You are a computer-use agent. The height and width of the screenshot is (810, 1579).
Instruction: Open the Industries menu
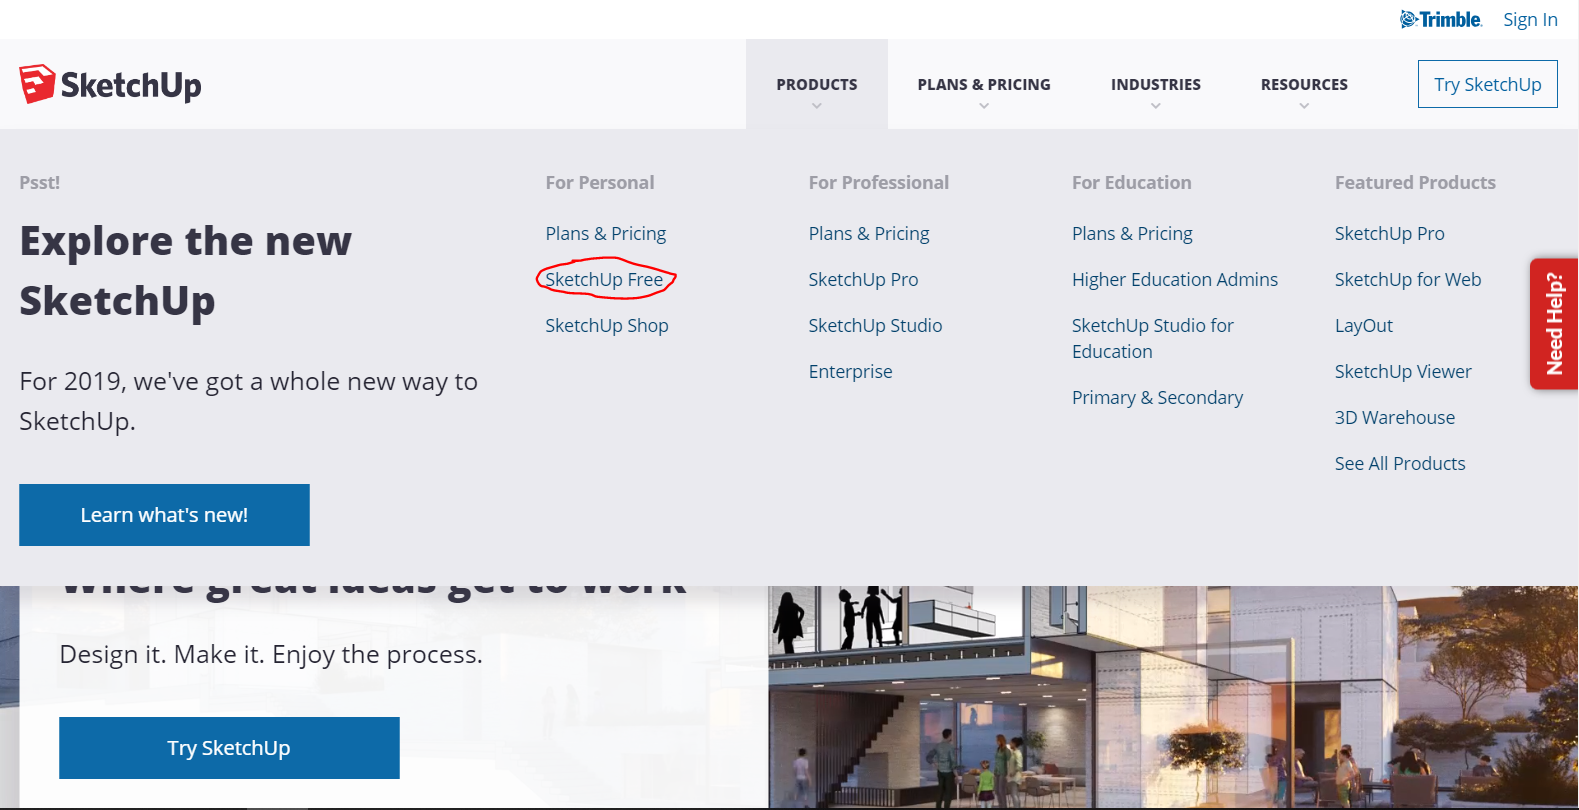point(1156,84)
